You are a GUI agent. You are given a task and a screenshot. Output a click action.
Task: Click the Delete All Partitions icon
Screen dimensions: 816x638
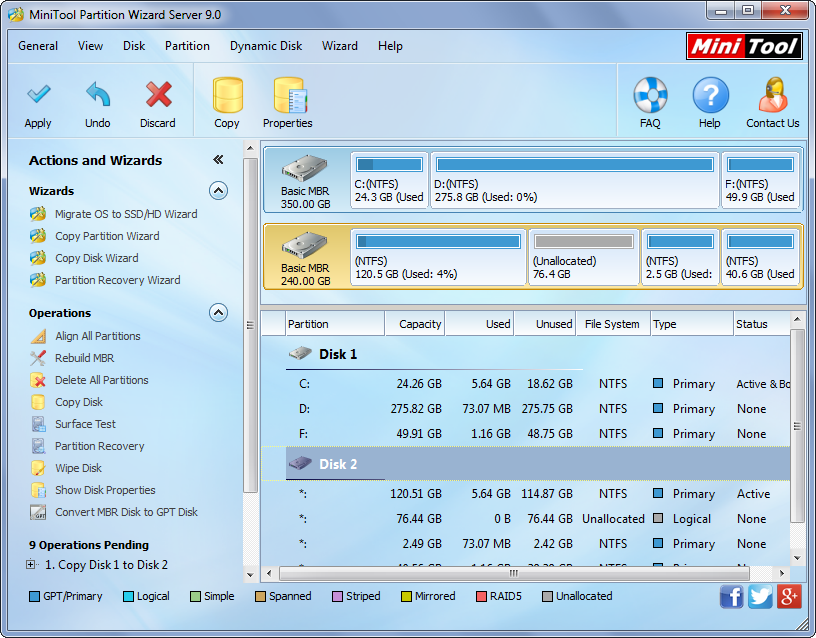38,380
